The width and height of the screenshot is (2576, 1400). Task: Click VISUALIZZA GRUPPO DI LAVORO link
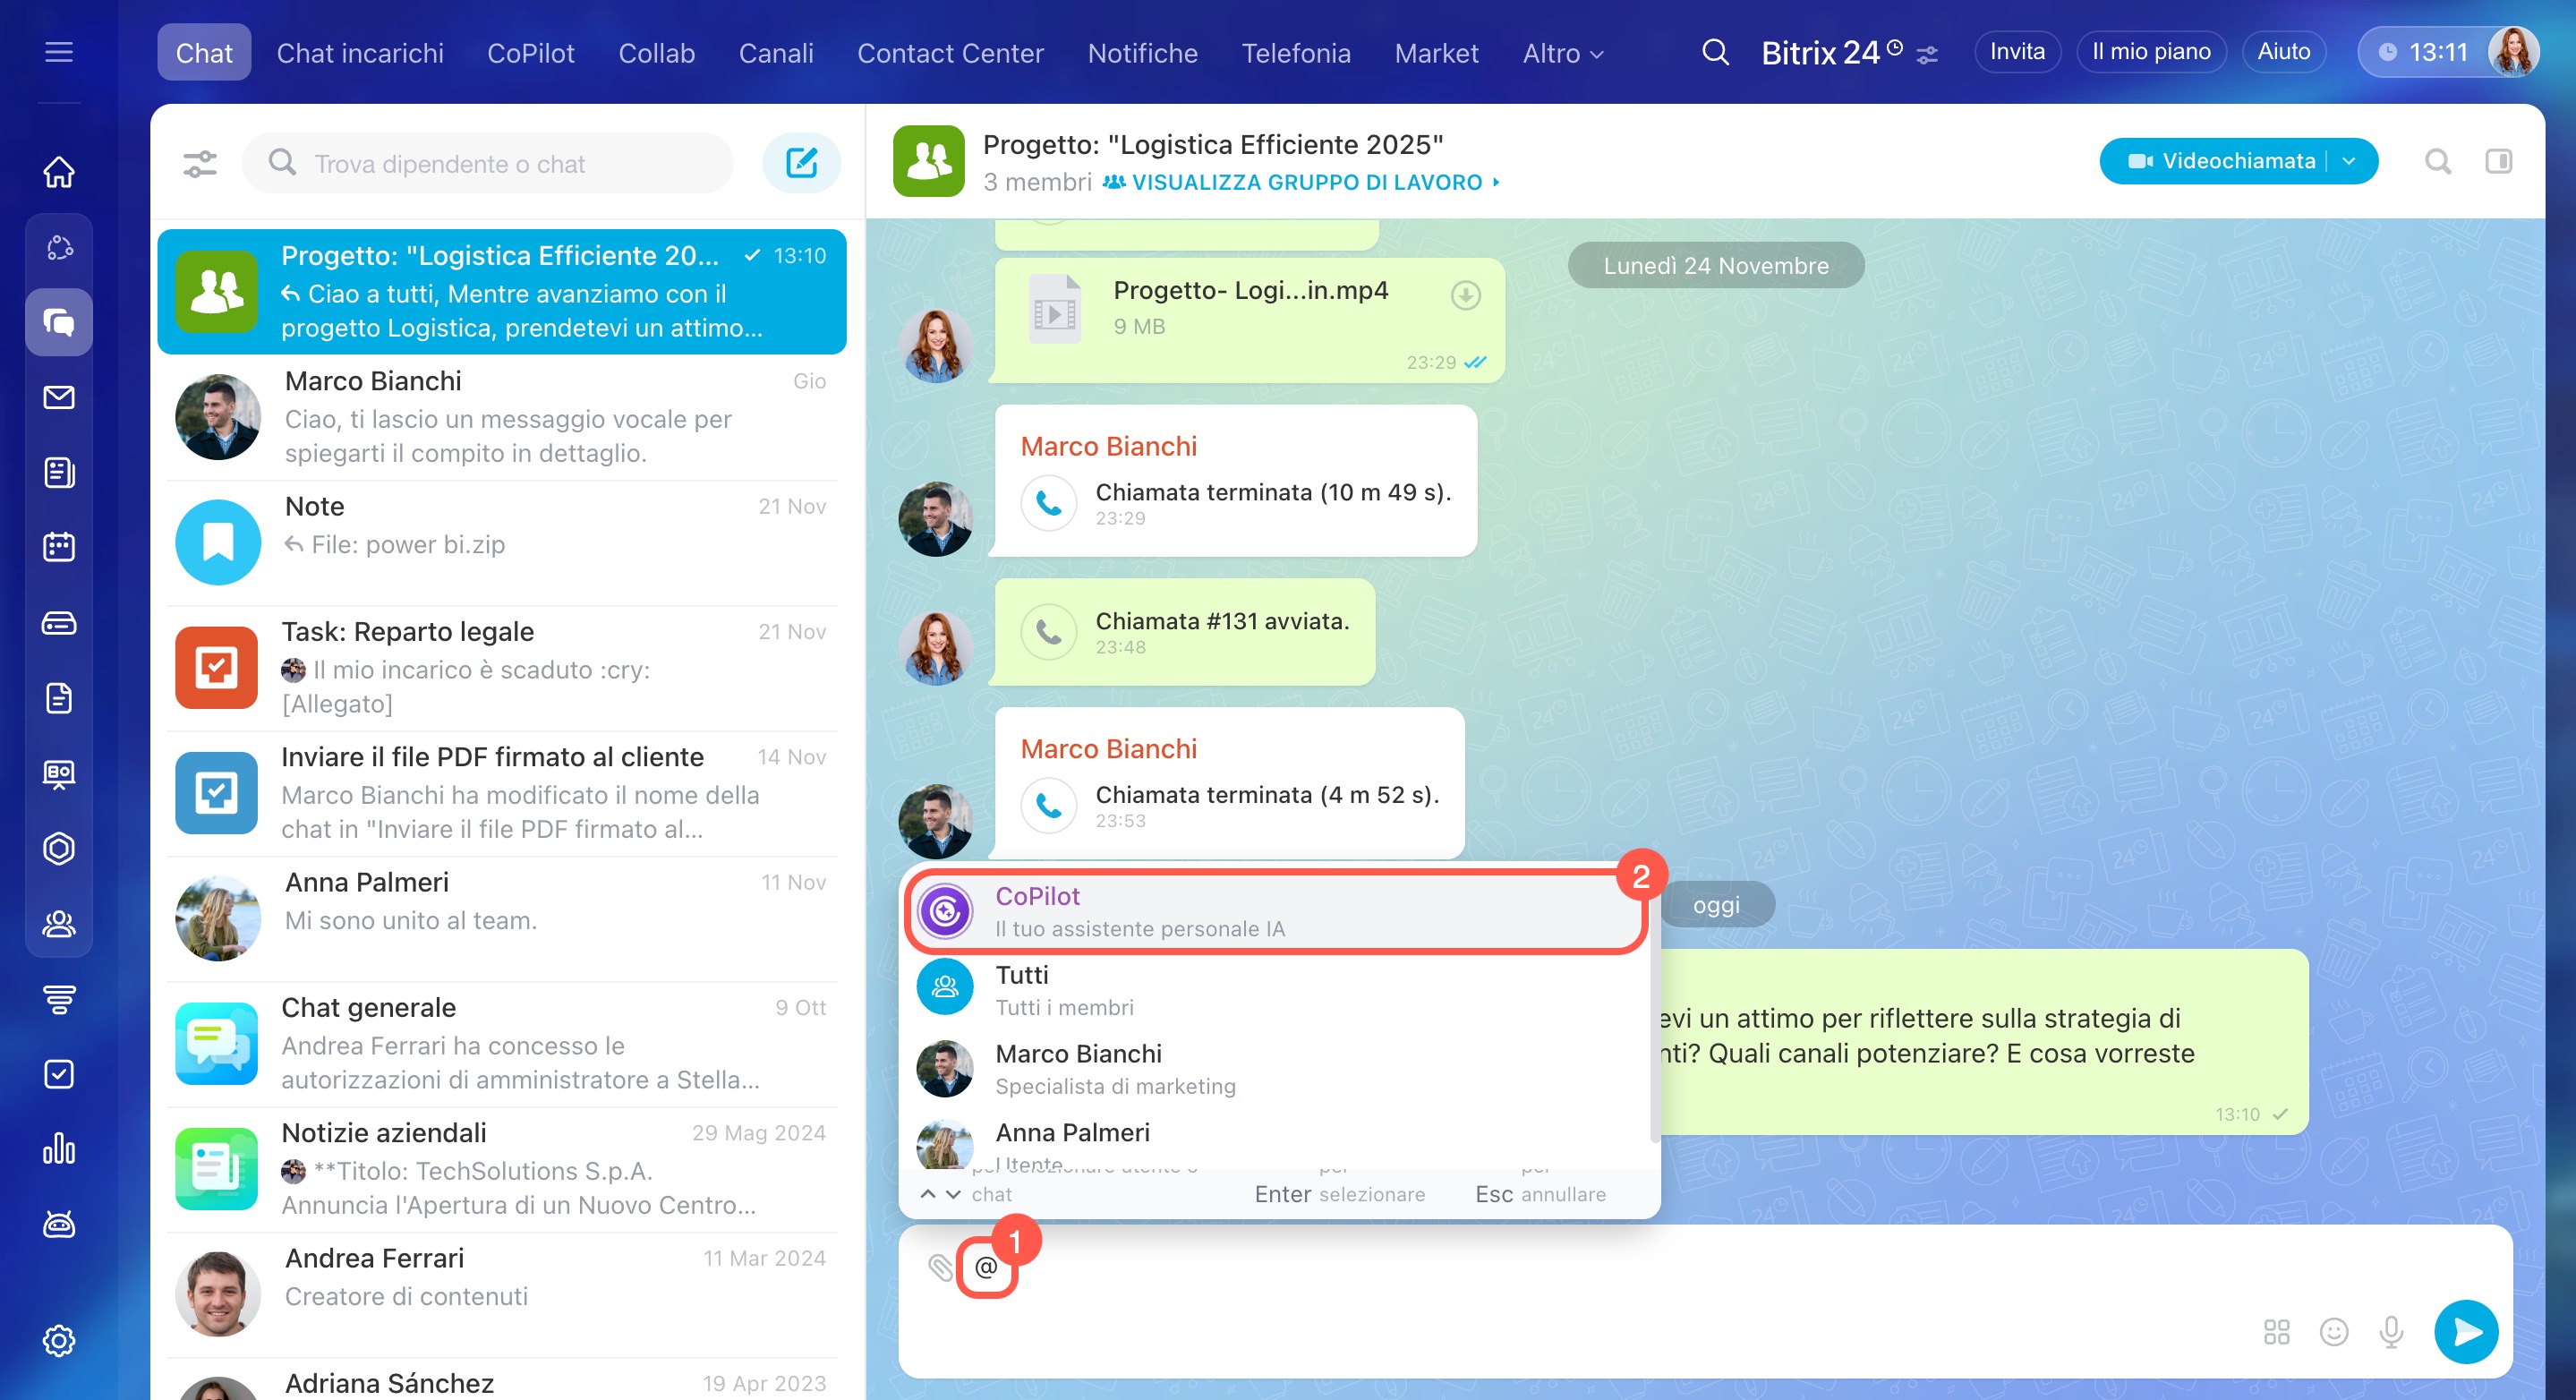click(x=1306, y=182)
